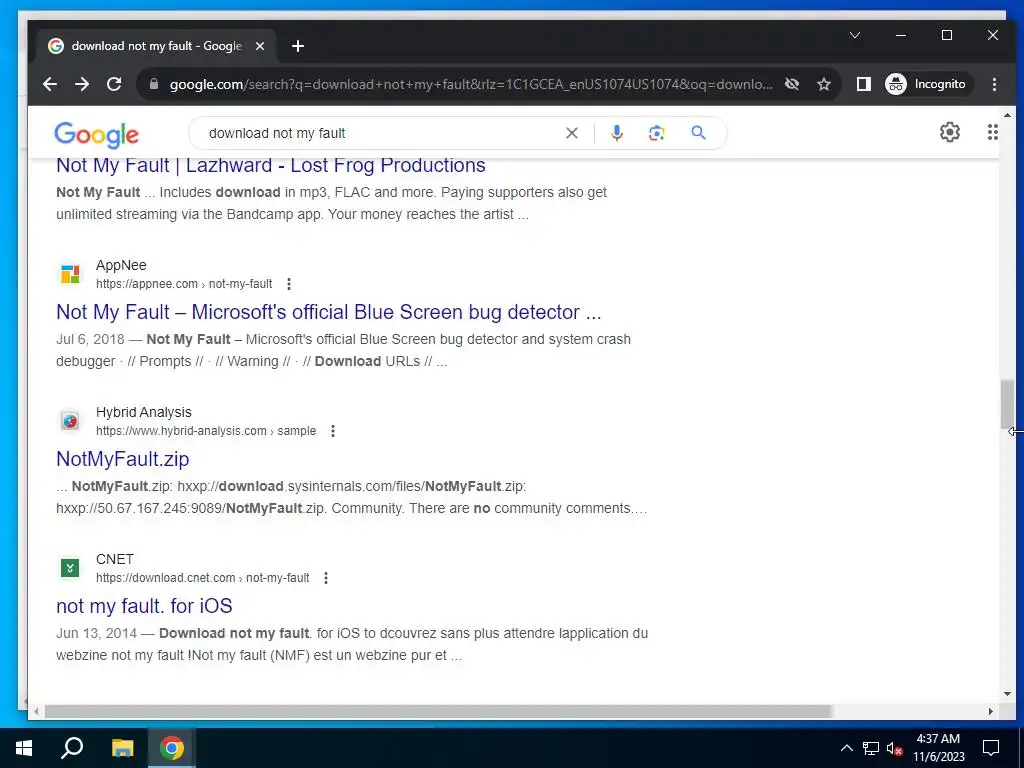Click the 'AppNee' site name text
Image resolution: width=1024 pixels, height=768 pixels.
[x=121, y=265]
